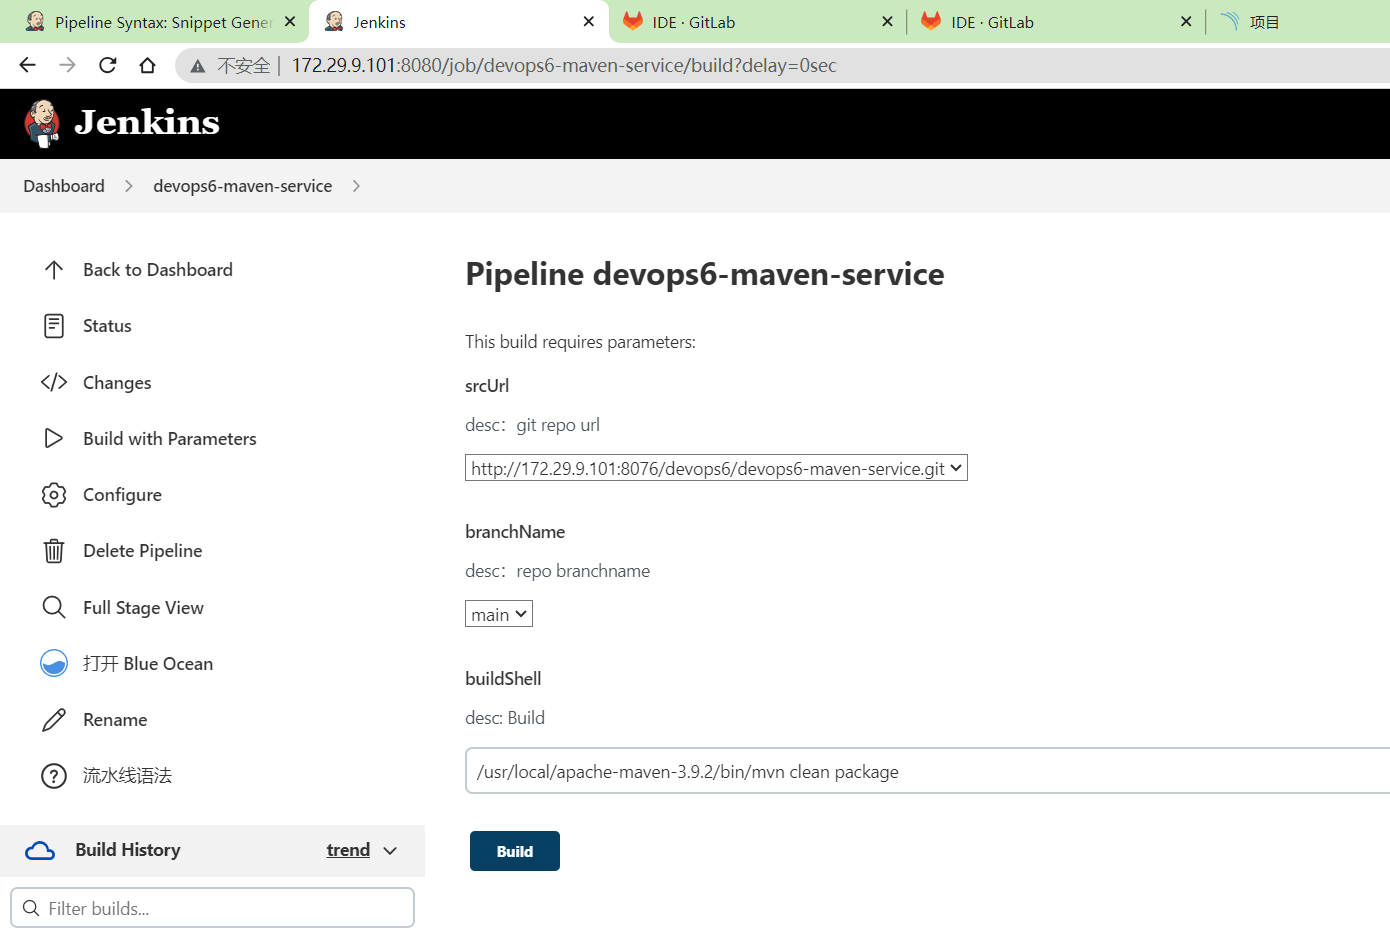
Task: Expand the Build History chevron
Action: 390,851
